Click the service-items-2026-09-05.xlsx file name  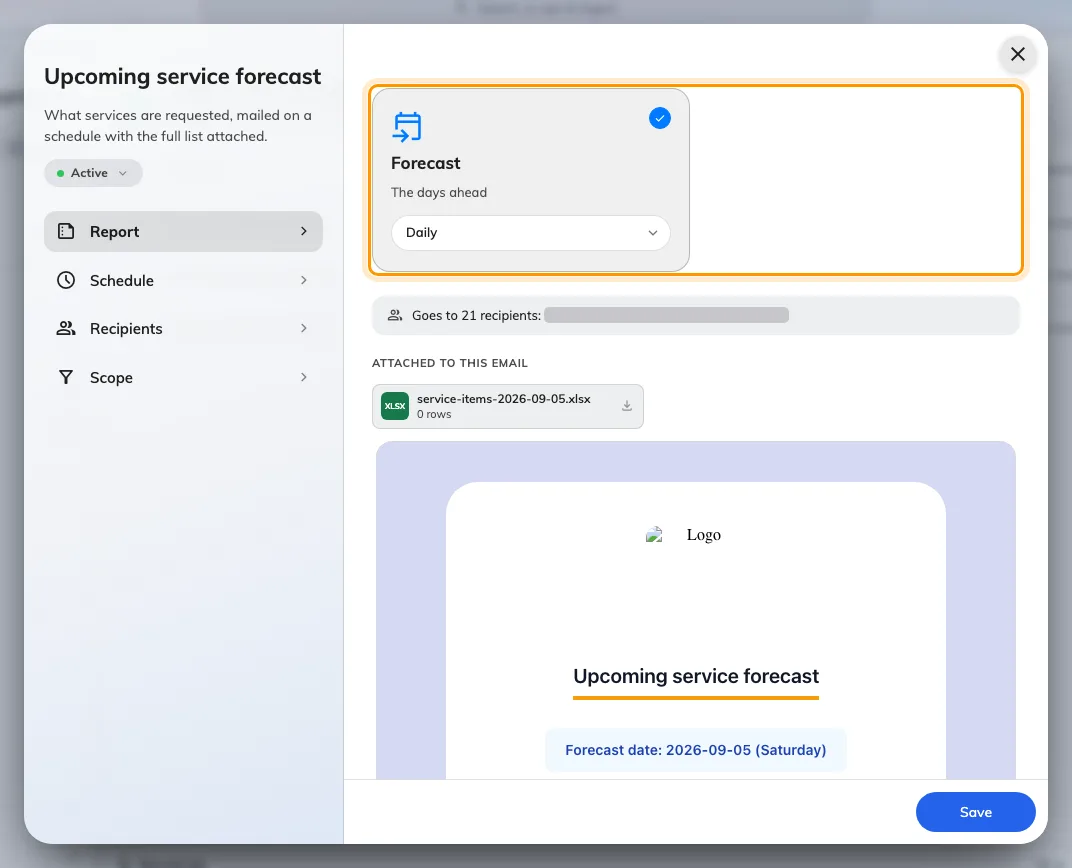504,398
